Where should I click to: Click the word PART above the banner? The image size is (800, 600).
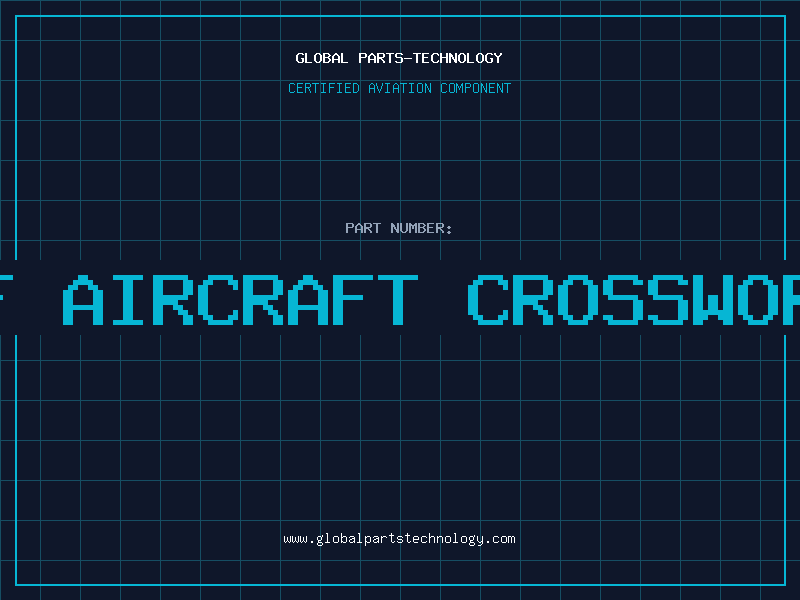[363, 228]
